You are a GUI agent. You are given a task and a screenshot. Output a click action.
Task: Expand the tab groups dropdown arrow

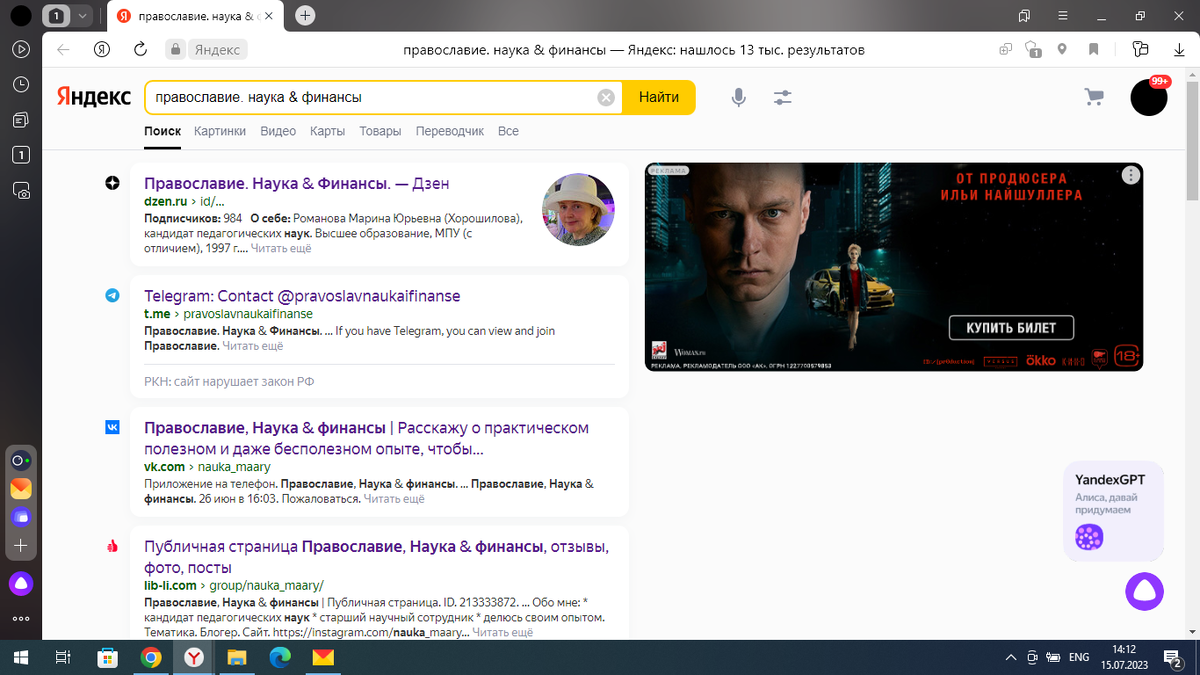pos(82,16)
